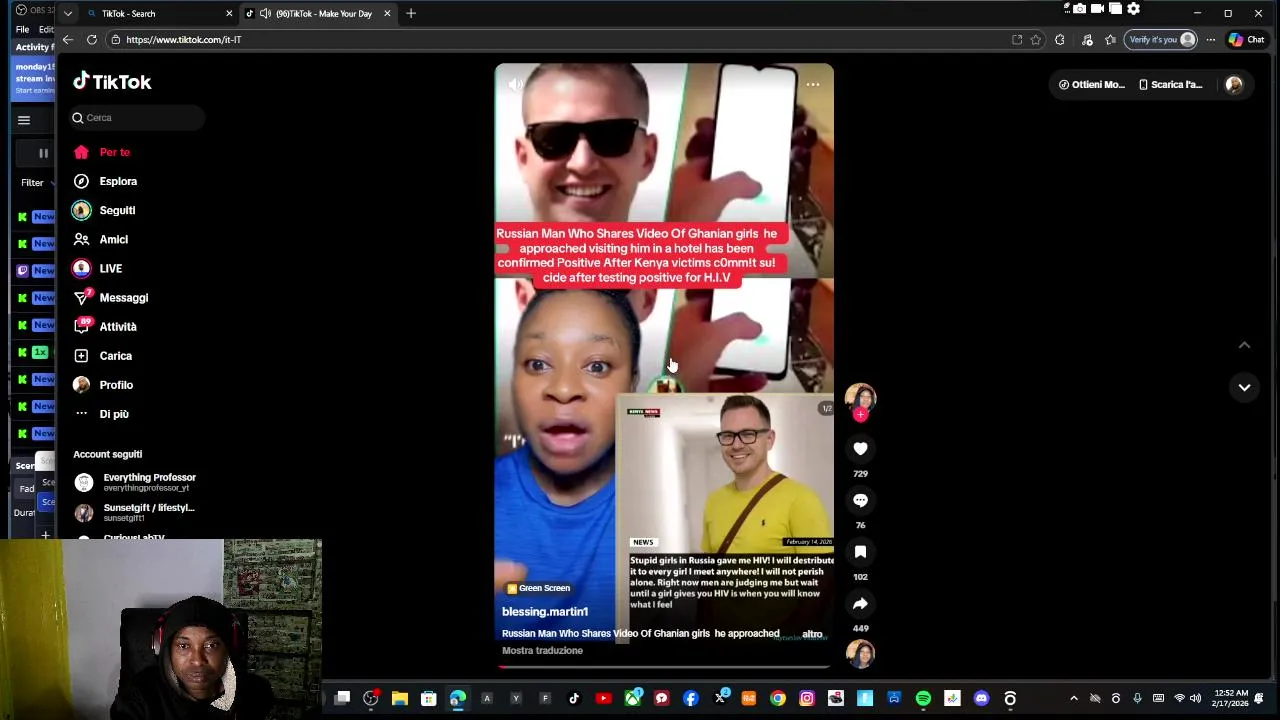Viewport: 1280px width, 720px height.
Task: Follow blessing.martin1 with the red plus badge
Action: (860, 414)
